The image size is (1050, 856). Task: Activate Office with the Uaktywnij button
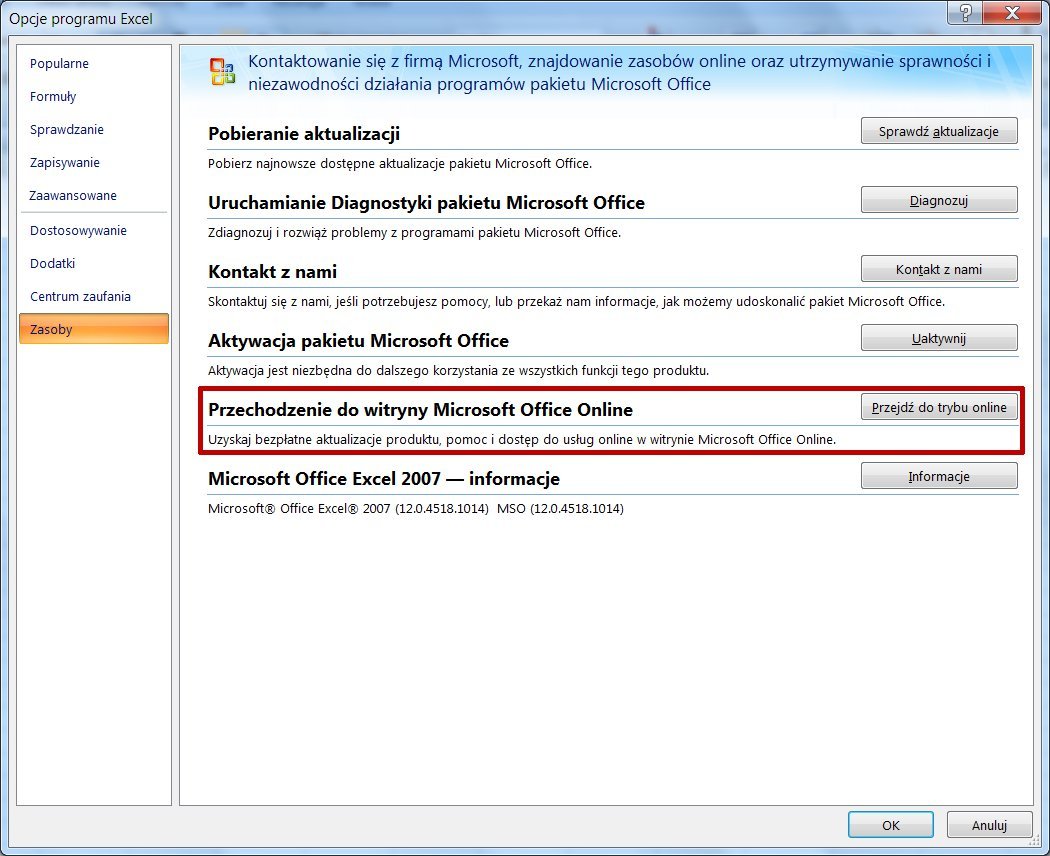tap(939, 338)
